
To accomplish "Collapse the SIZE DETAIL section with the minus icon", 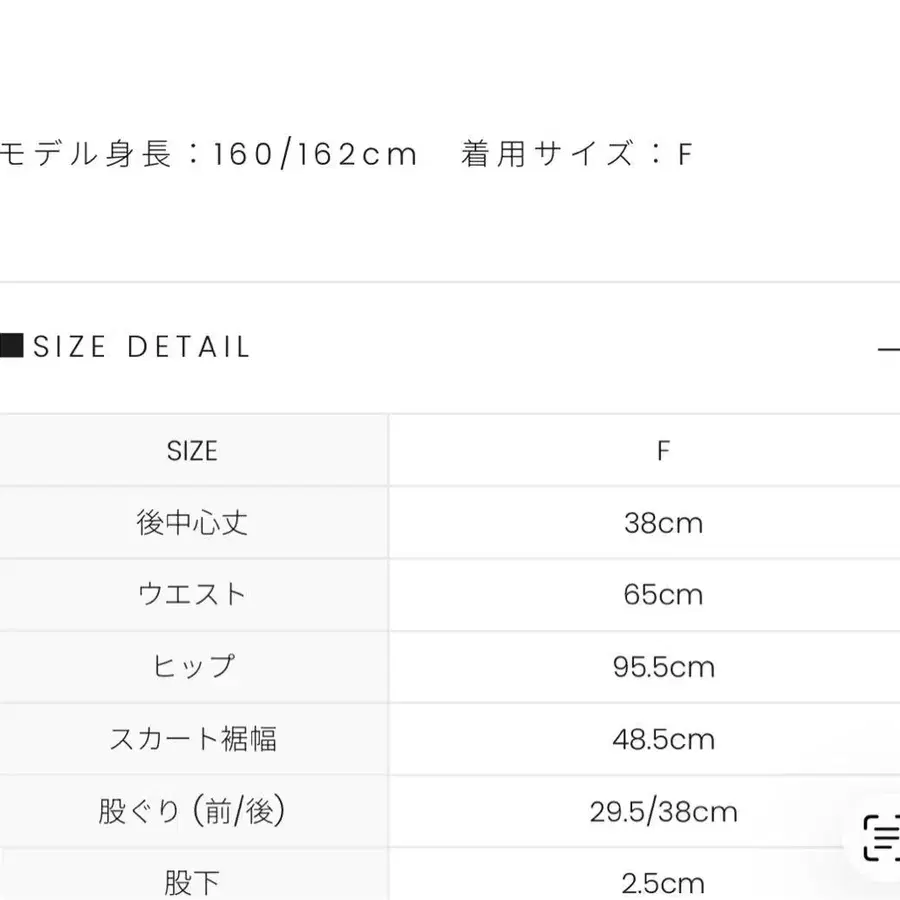I will pos(888,348).
